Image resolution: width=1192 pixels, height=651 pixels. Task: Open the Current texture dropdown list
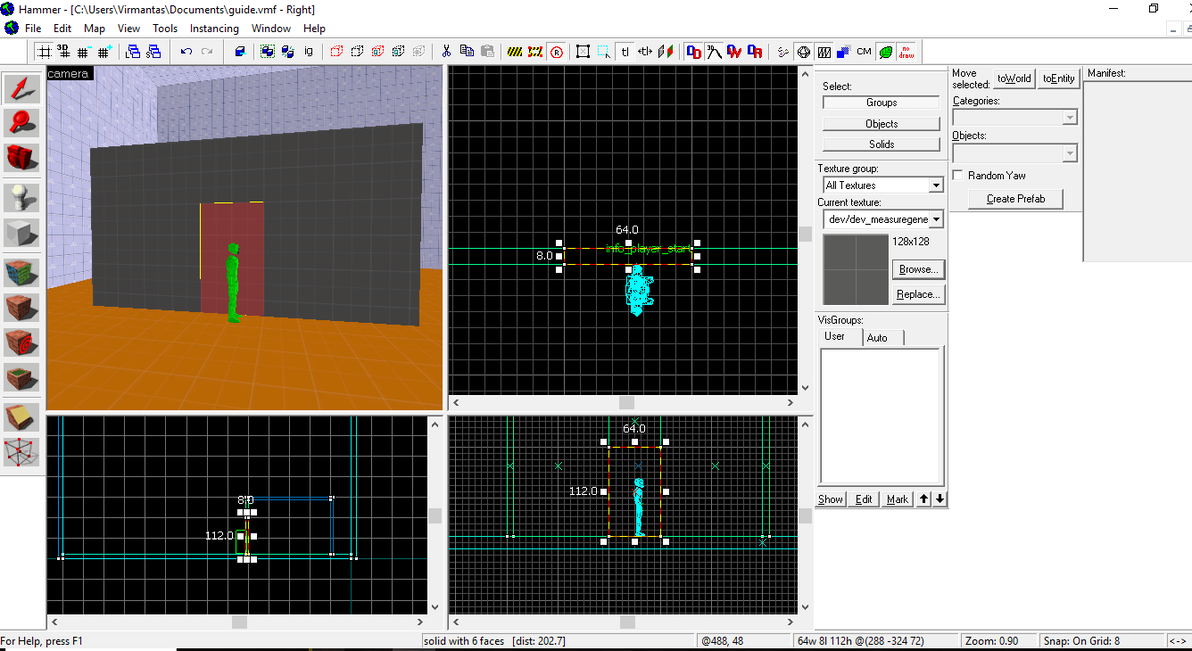936,219
